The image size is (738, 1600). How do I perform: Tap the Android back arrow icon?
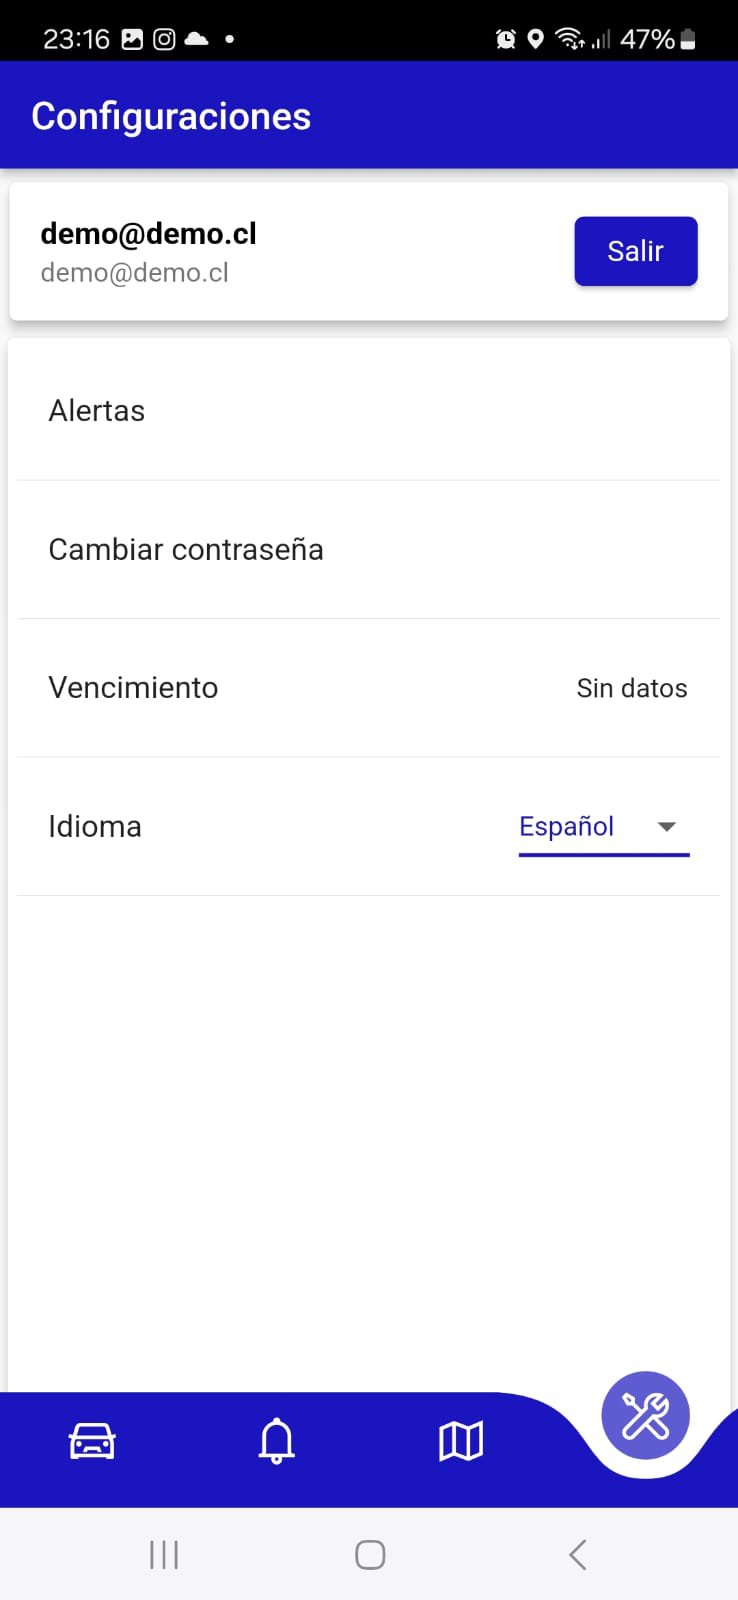click(x=577, y=1555)
